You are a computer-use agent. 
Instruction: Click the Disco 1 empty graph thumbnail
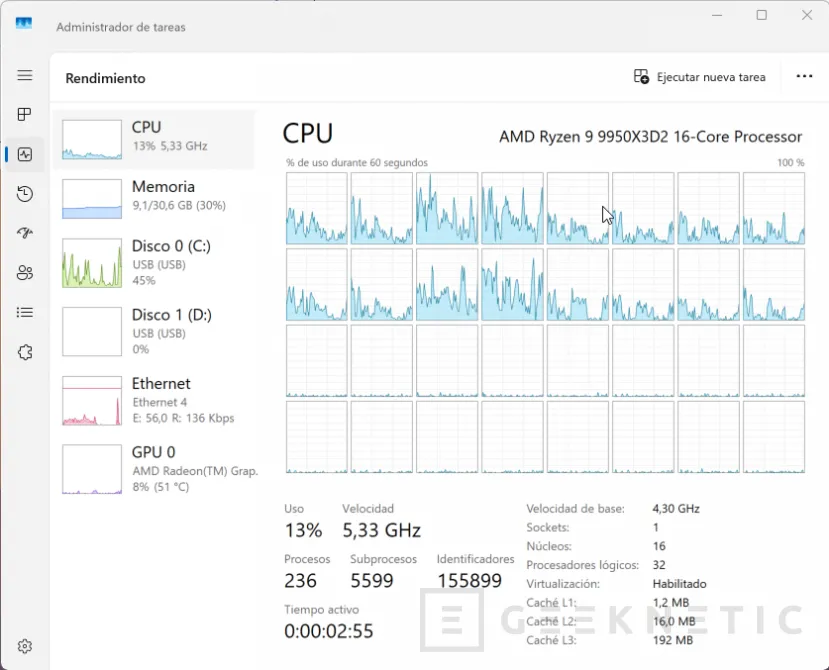tap(92, 332)
